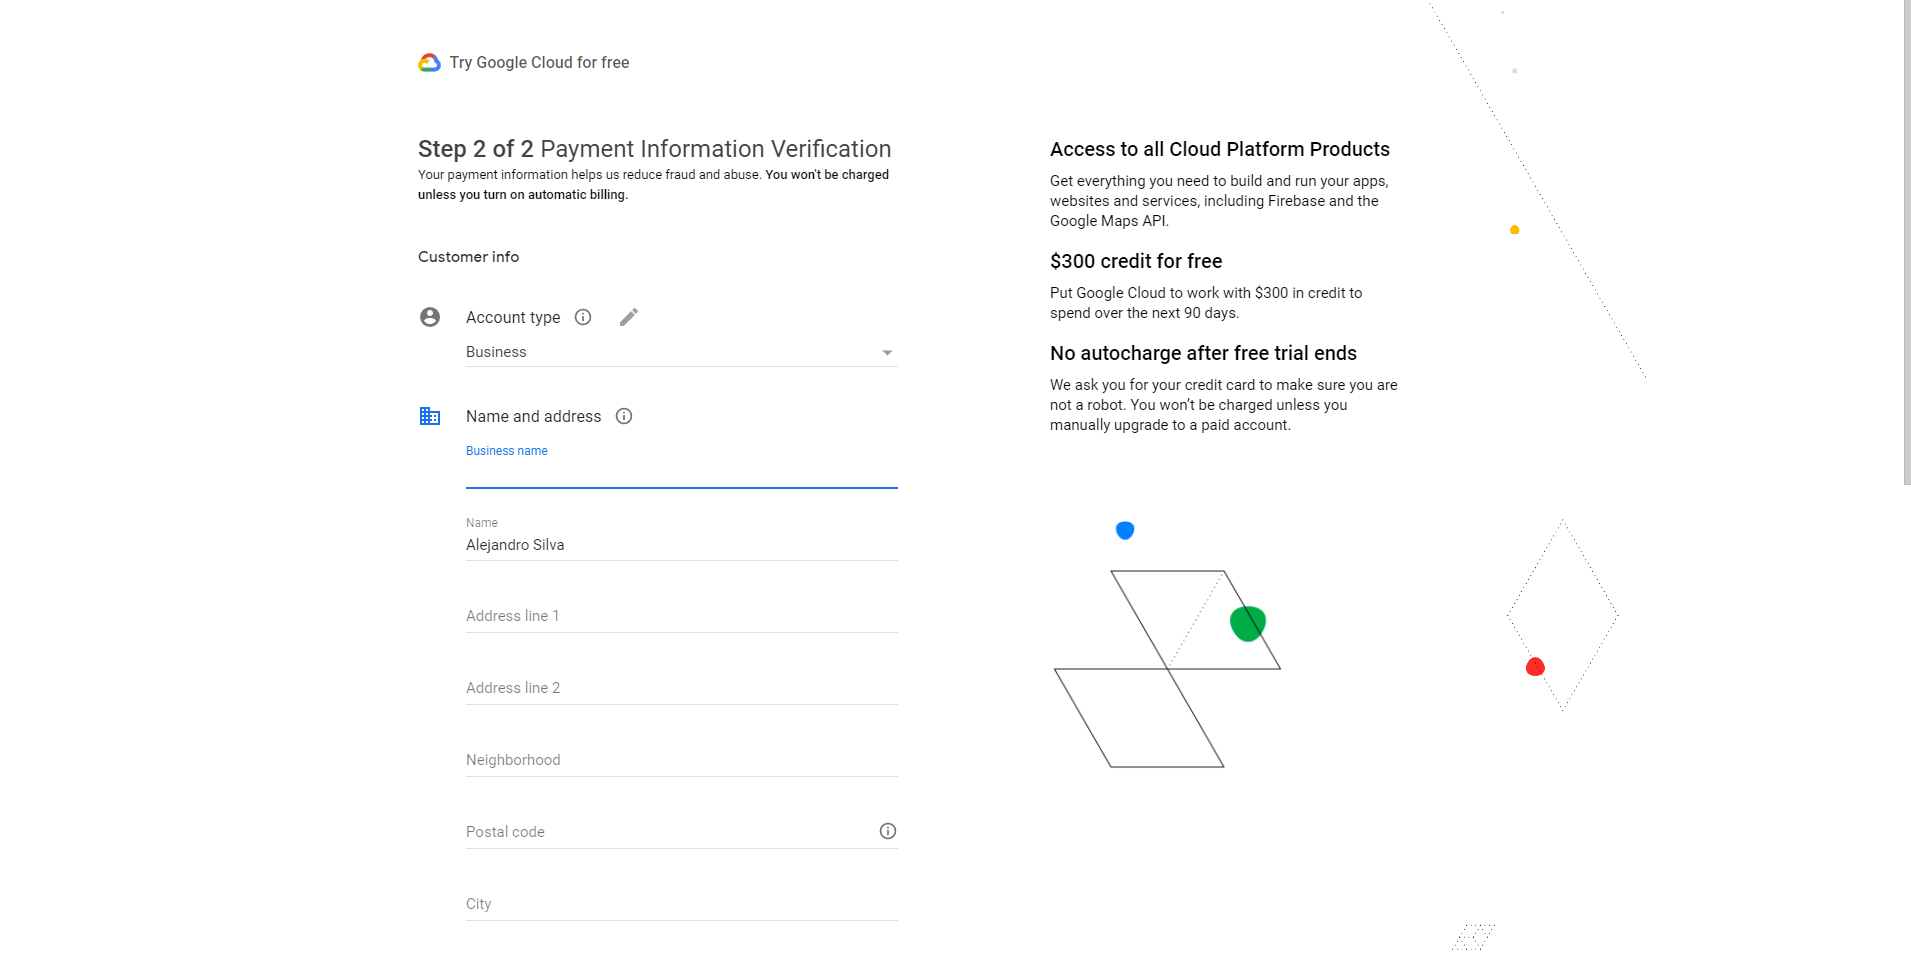
Task: Show the Name and address info tooltip
Action: point(624,416)
